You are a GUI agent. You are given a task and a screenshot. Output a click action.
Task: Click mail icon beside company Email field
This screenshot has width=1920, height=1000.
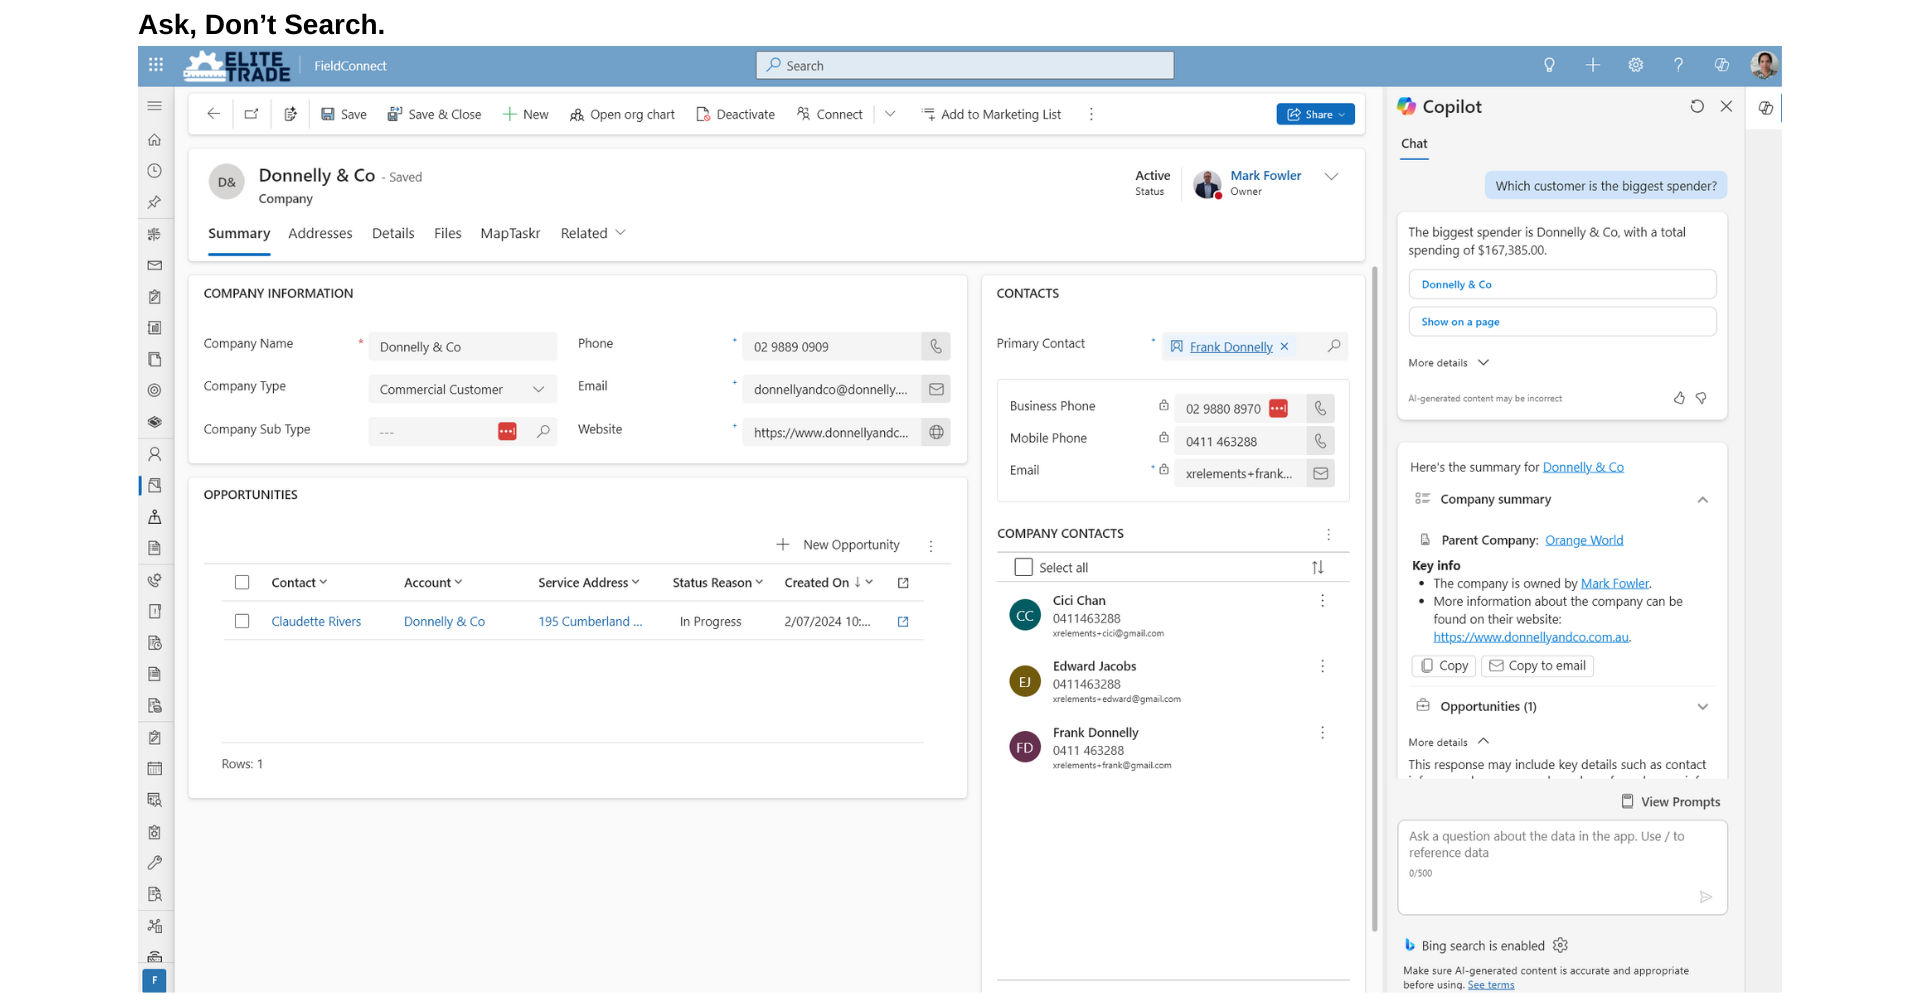pos(936,389)
